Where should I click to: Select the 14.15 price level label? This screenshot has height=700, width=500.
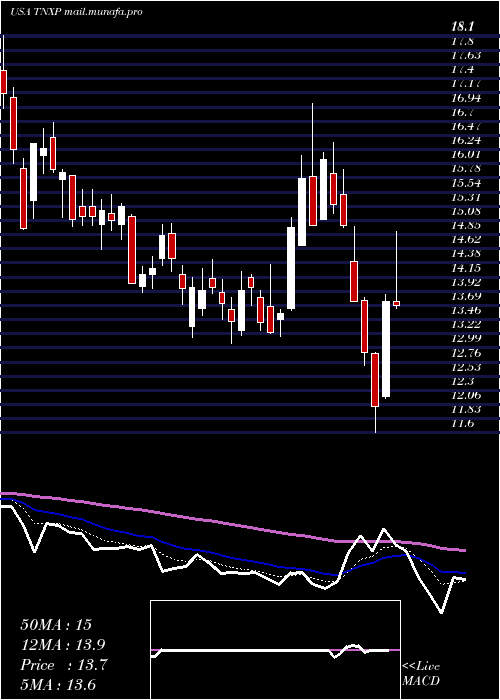pyautogui.click(x=466, y=268)
